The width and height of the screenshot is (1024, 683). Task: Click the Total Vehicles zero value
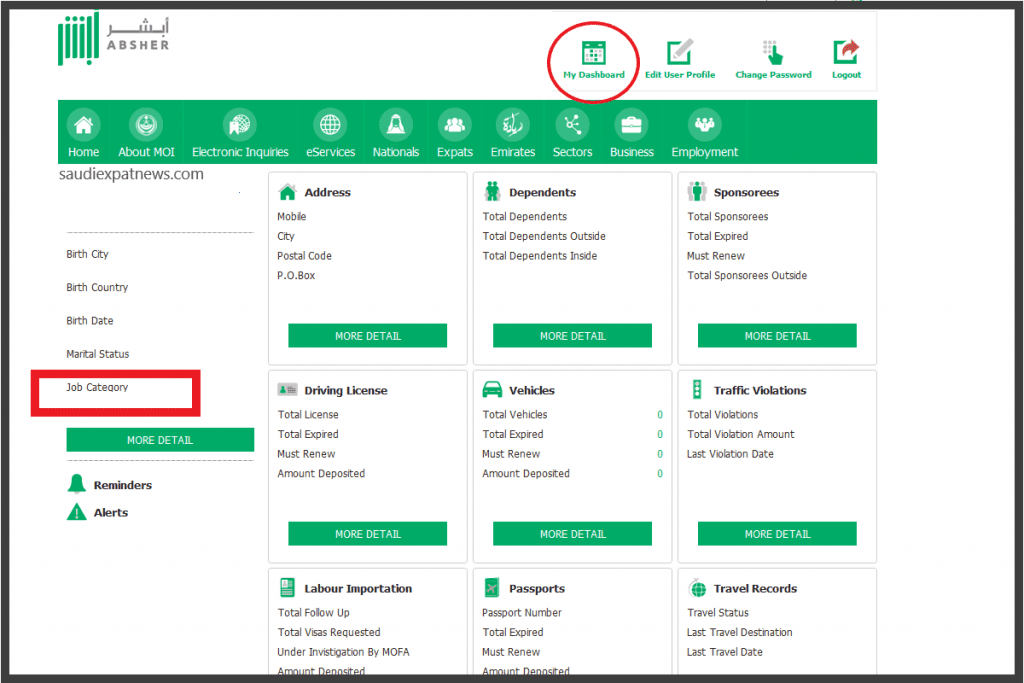click(660, 415)
